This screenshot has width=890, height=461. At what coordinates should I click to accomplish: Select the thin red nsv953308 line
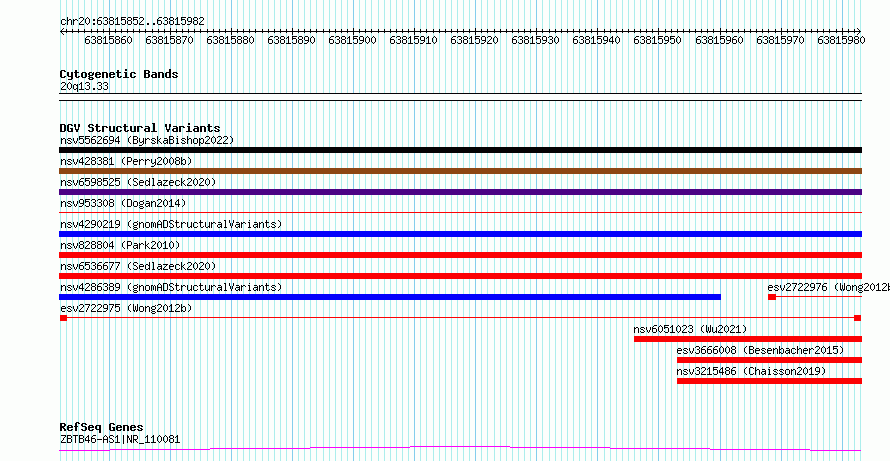(460, 213)
